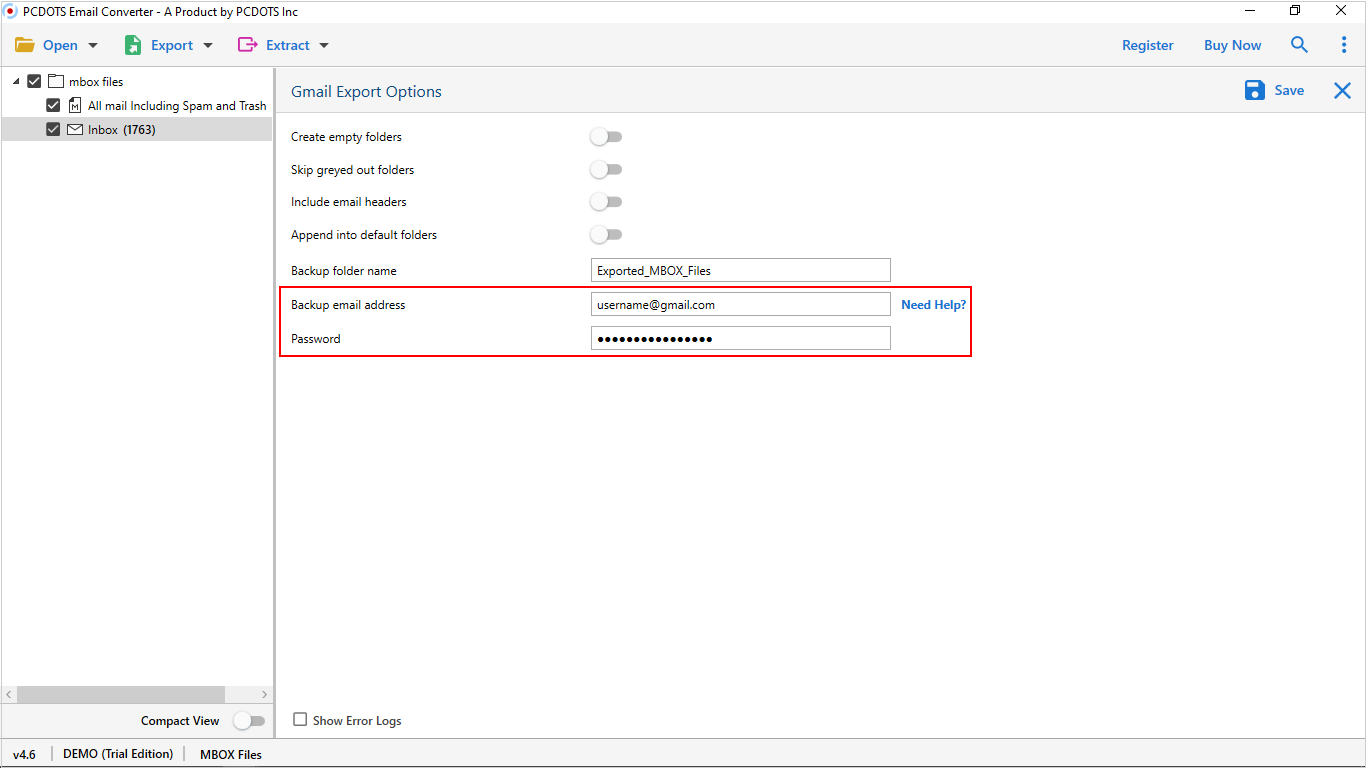Viewport: 1366px width, 768px height.
Task: Open the three-dot more options menu
Action: (x=1343, y=45)
